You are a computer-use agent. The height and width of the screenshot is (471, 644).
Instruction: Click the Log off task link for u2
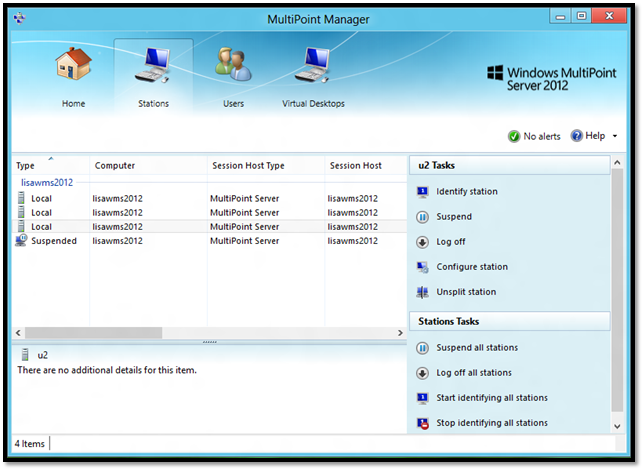[x=451, y=242]
